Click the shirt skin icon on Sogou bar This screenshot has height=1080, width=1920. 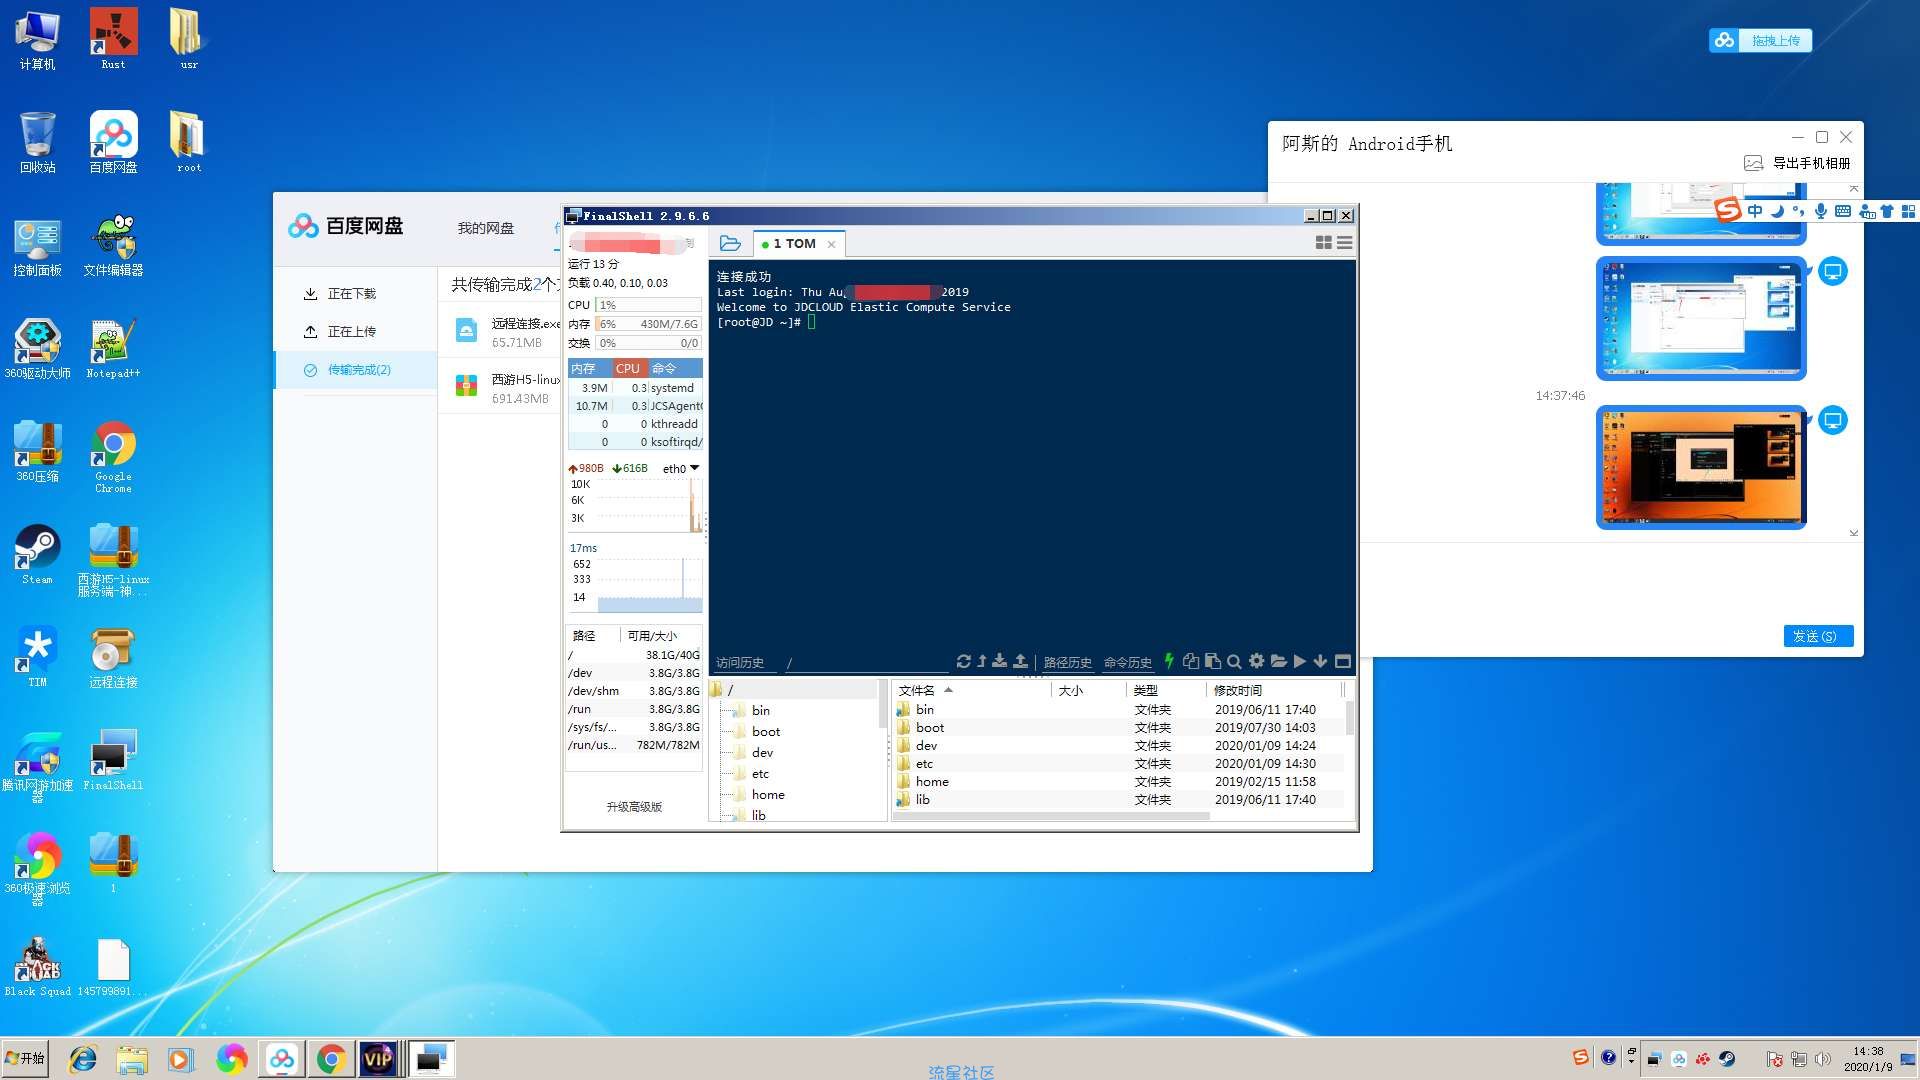coord(1887,211)
